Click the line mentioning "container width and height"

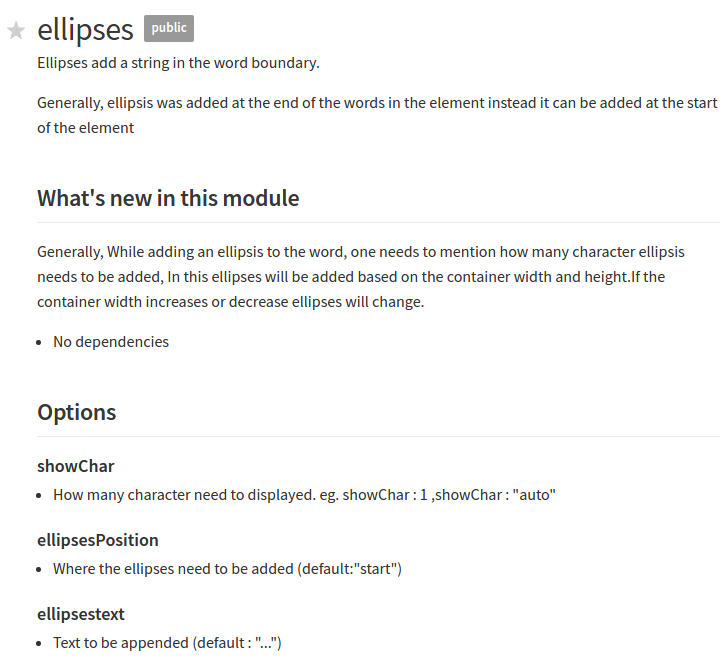(x=351, y=277)
